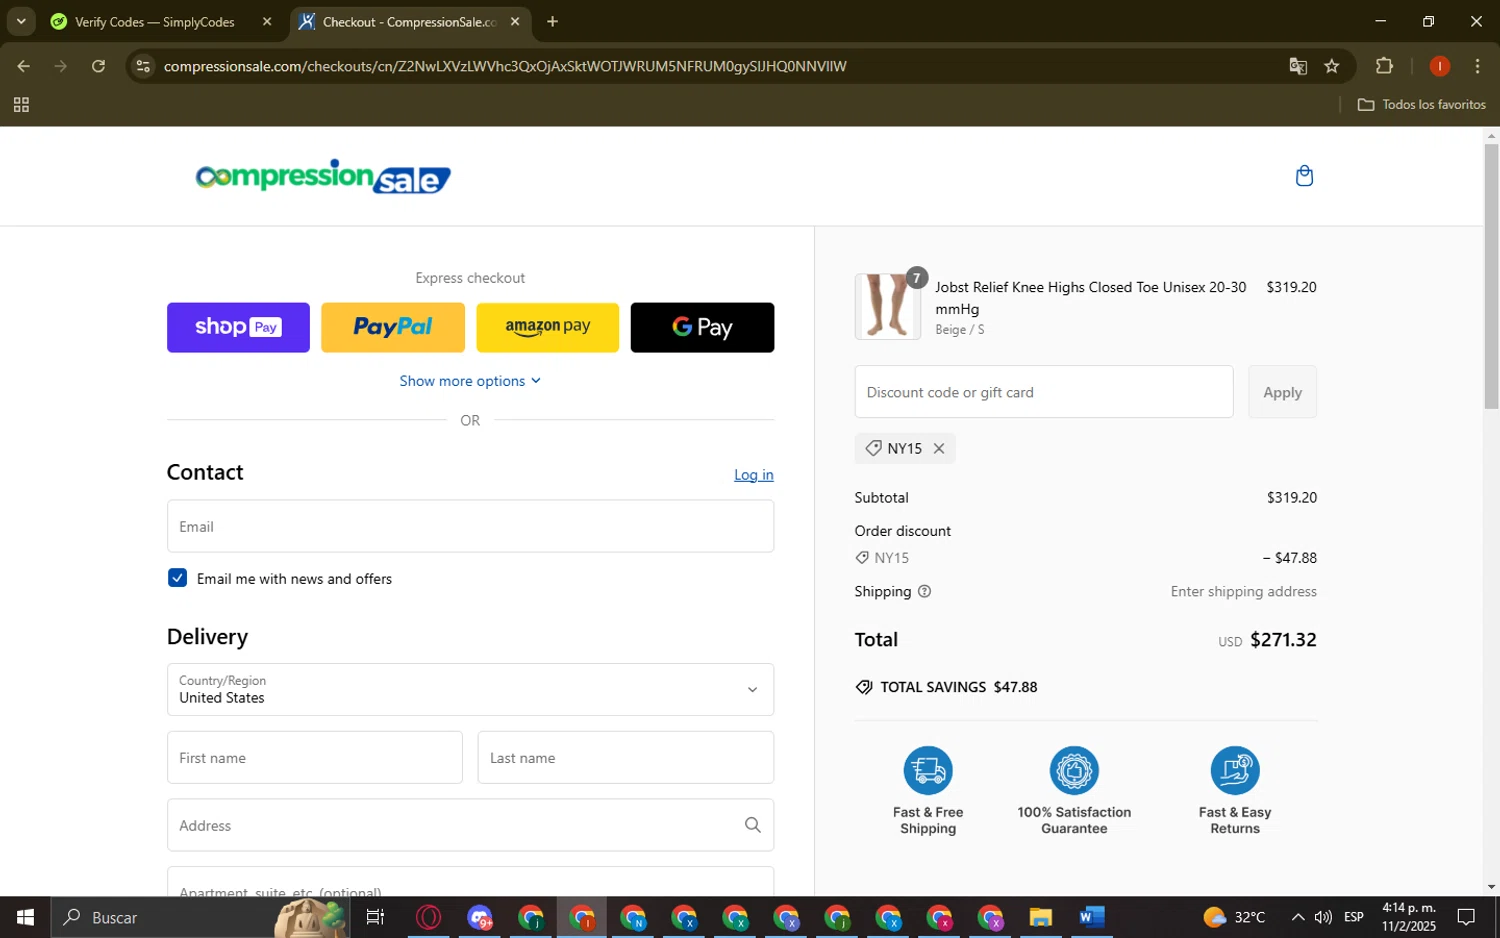Click the volume speaker tray icon
Viewport: 1500px width, 938px height.
[x=1323, y=917]
